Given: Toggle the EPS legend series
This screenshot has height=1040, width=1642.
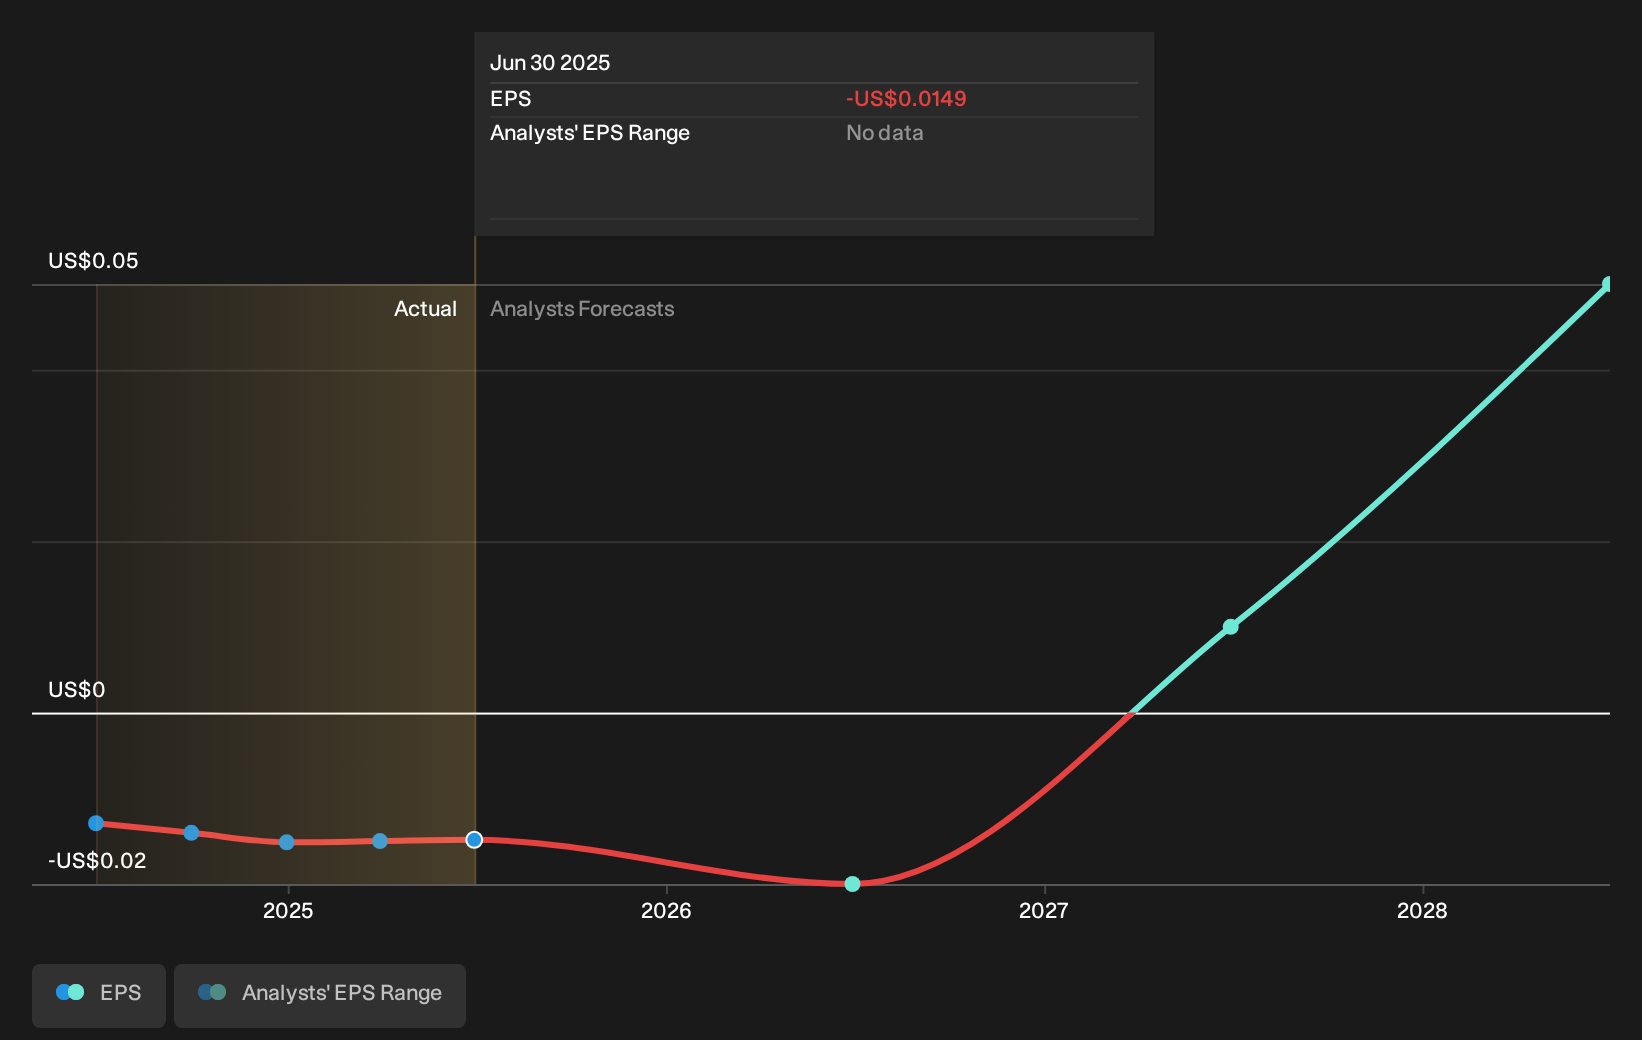Looking at the screenshot, I should tap(99, 994).
